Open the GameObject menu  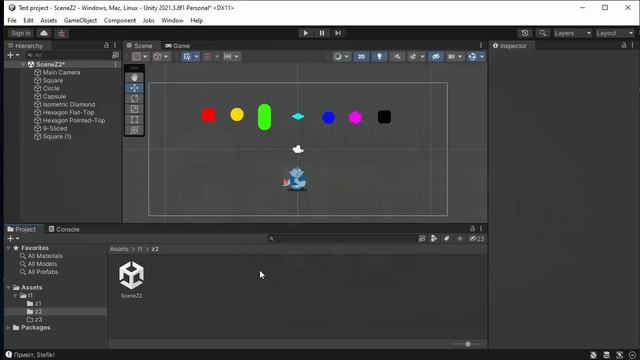point(80,20)
